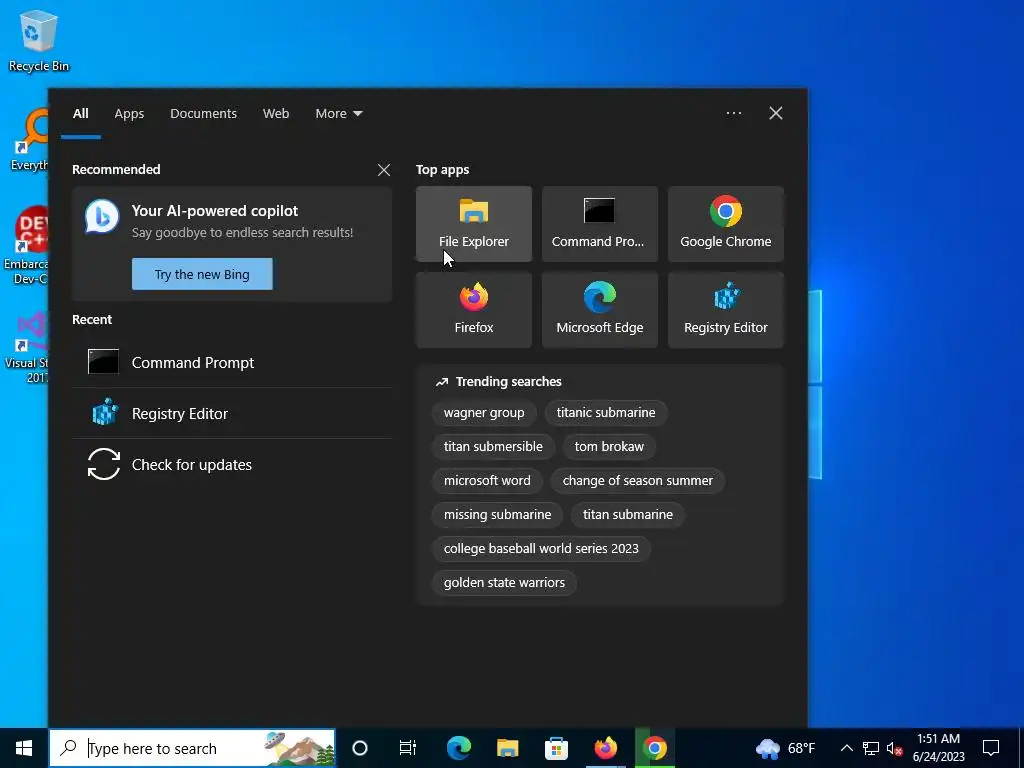This screenshot has height=768, width=1024.
Task: Switch to the All tab
Action: pos(80,114)
